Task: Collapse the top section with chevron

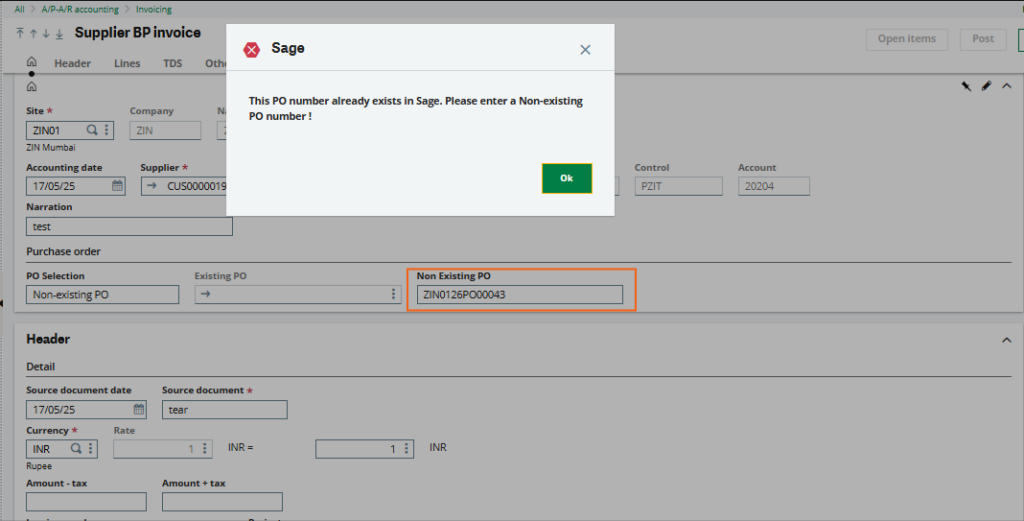Action: [1006, 86]
